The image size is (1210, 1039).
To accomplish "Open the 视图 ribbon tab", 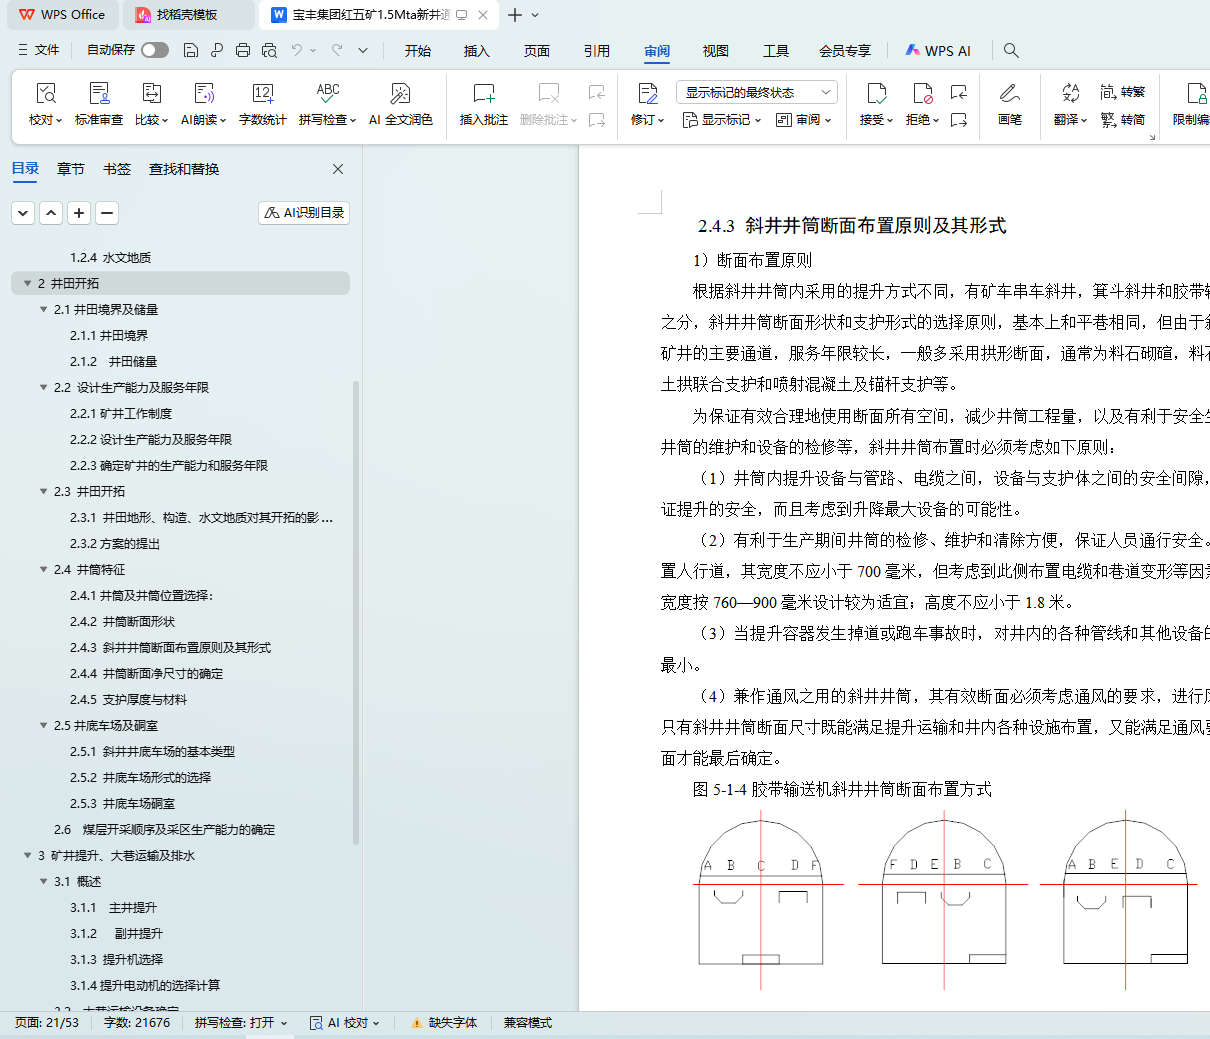I will click(x=715, y=51).
